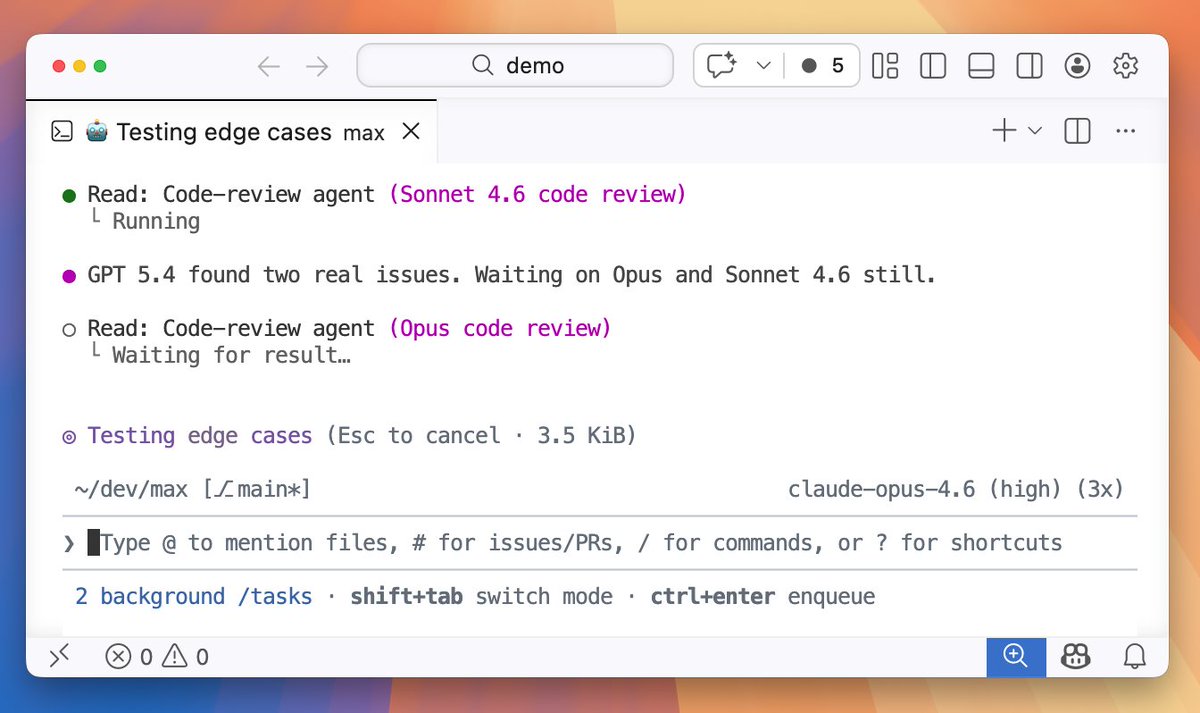
Task: Open the settings gear icon
Action: (x=1126, y=66)
